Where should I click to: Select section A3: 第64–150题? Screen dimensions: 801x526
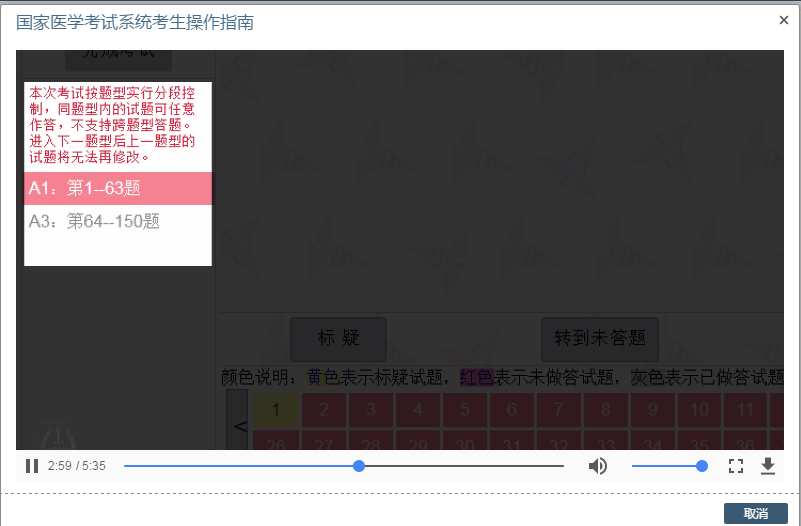point(118,221)
